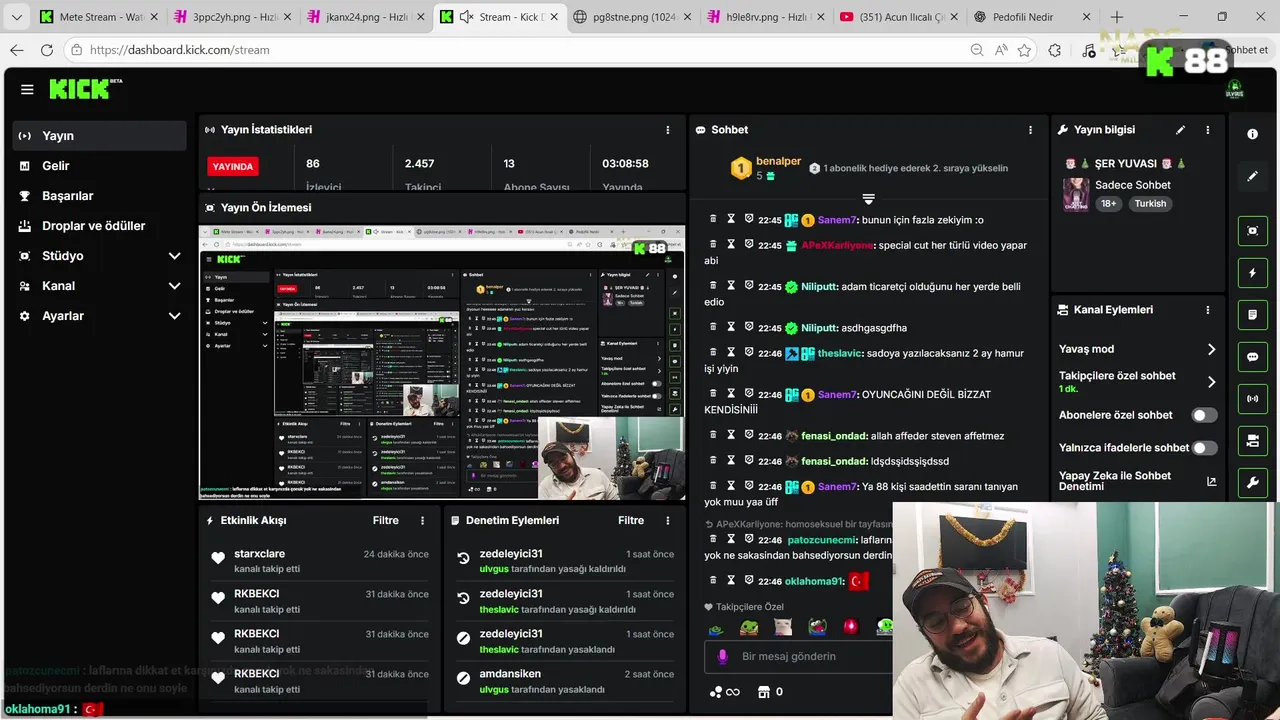This screenshot has height=720, width=1280.
Task: Open the Kanal Eylemleri three-dot menu
Action: tap(1208, 310)
